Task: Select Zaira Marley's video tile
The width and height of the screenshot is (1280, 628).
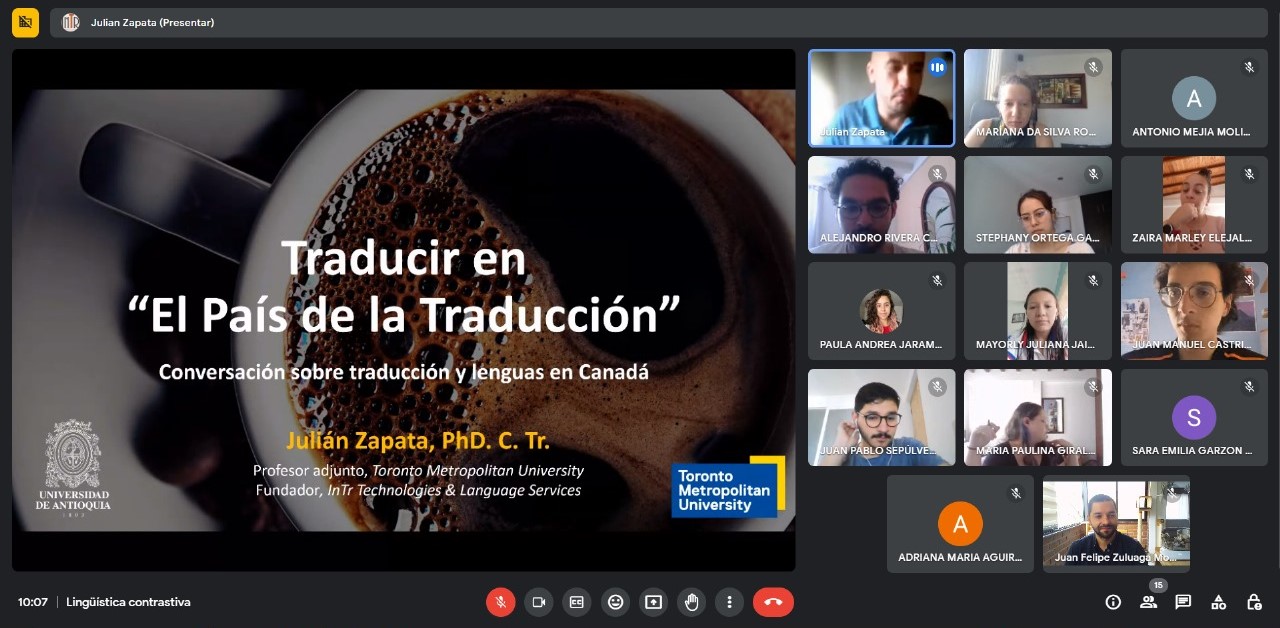Action: click(1194, 204)
